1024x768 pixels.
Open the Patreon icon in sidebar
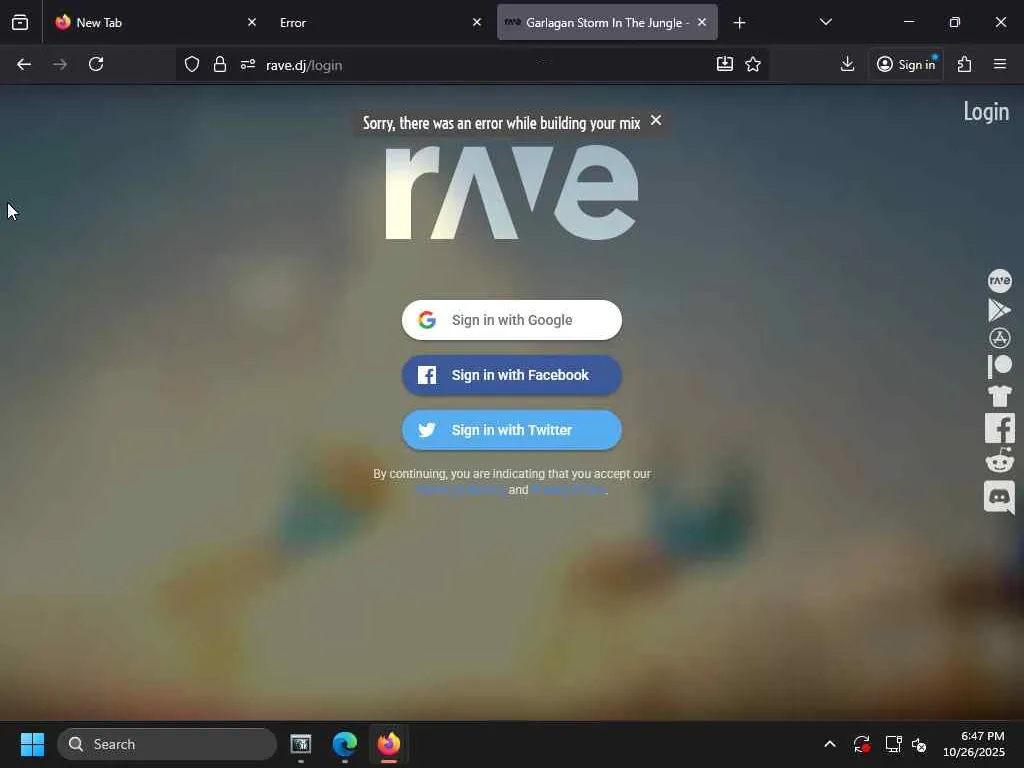click(999, 366)
